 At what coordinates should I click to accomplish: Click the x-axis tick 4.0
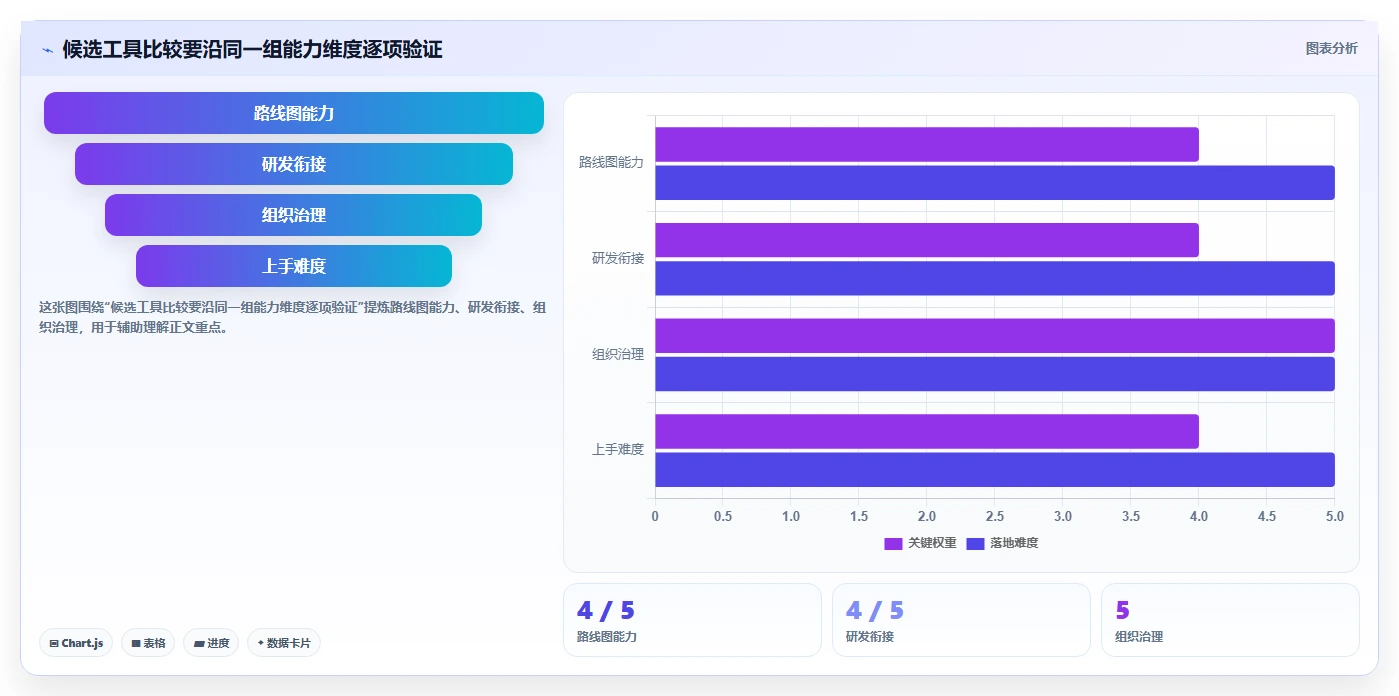click(1199, 516)
